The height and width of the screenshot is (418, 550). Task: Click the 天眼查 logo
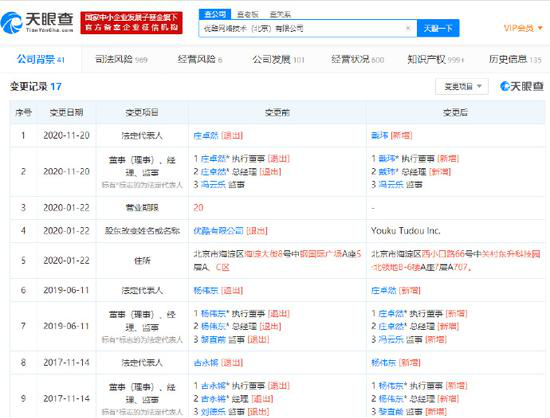(x=37, y=22)
